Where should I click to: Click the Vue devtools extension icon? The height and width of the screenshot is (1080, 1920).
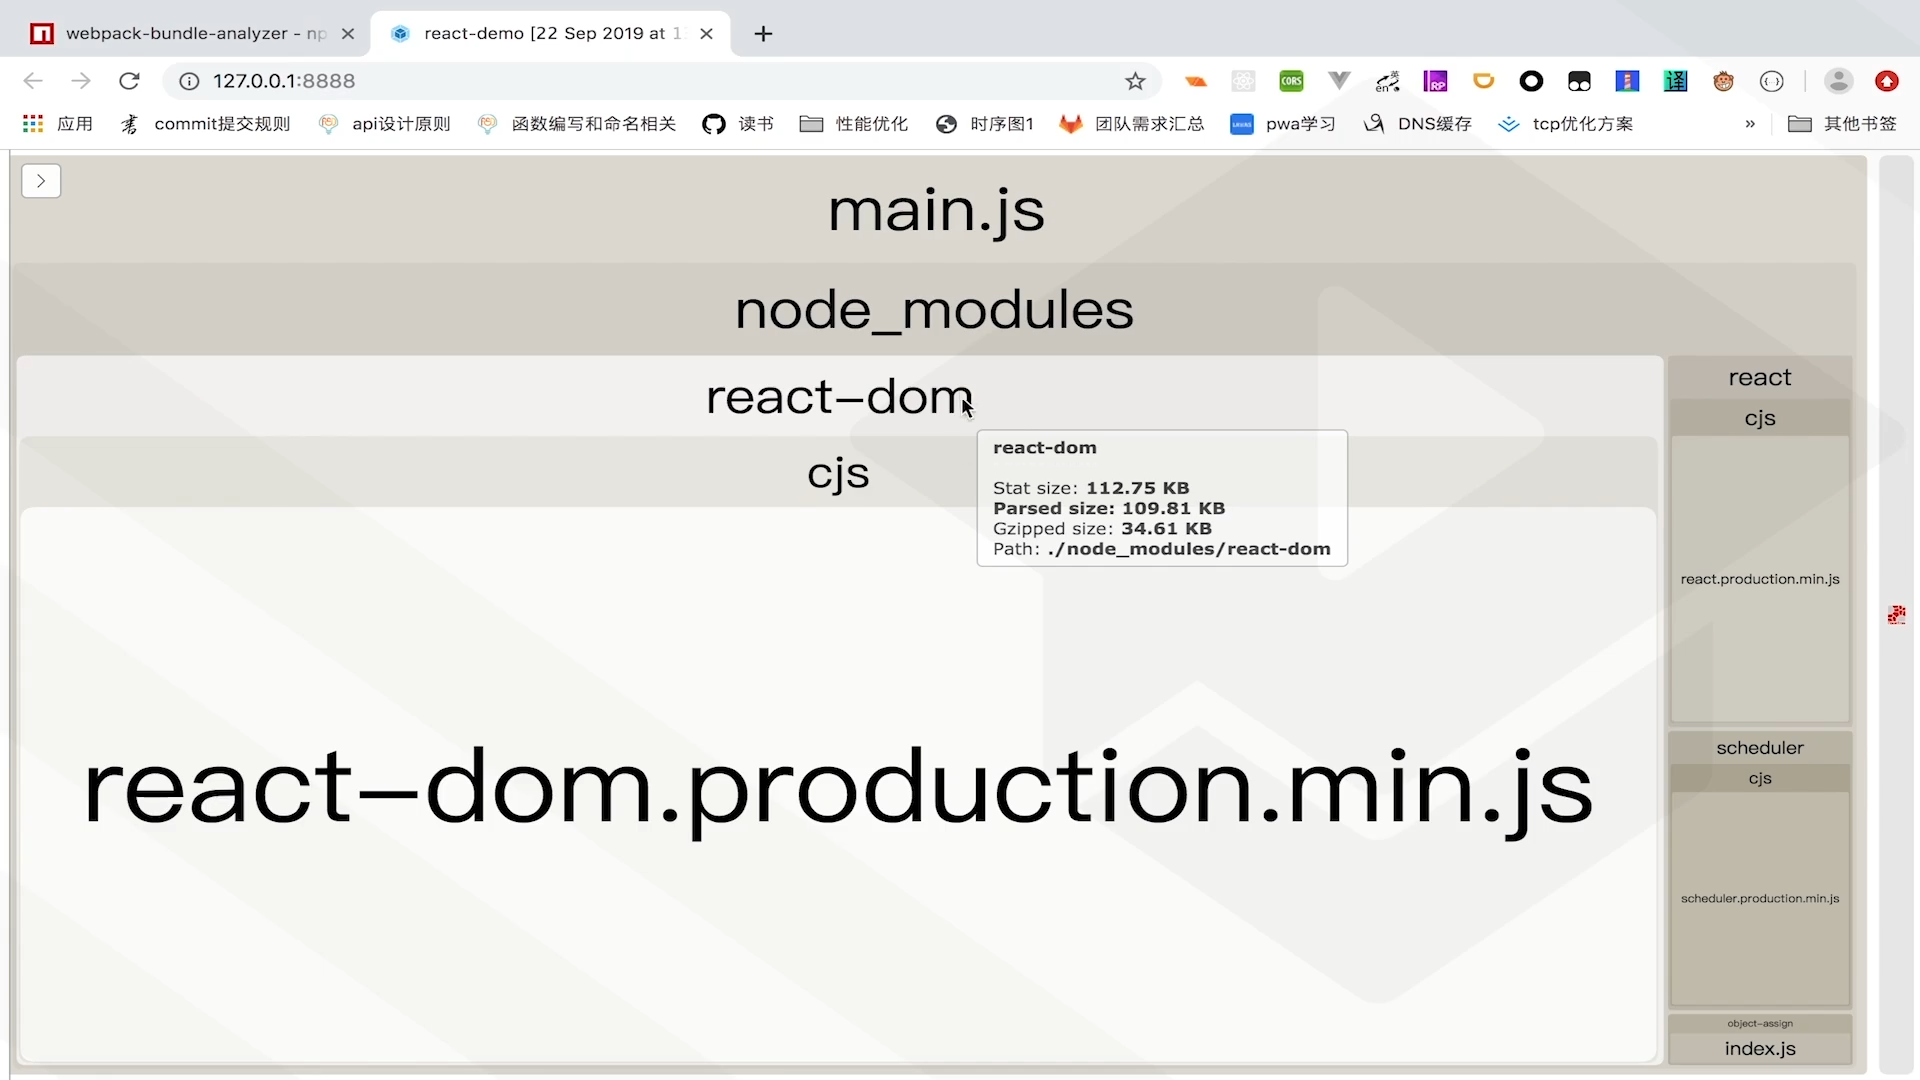[1339, 81]
